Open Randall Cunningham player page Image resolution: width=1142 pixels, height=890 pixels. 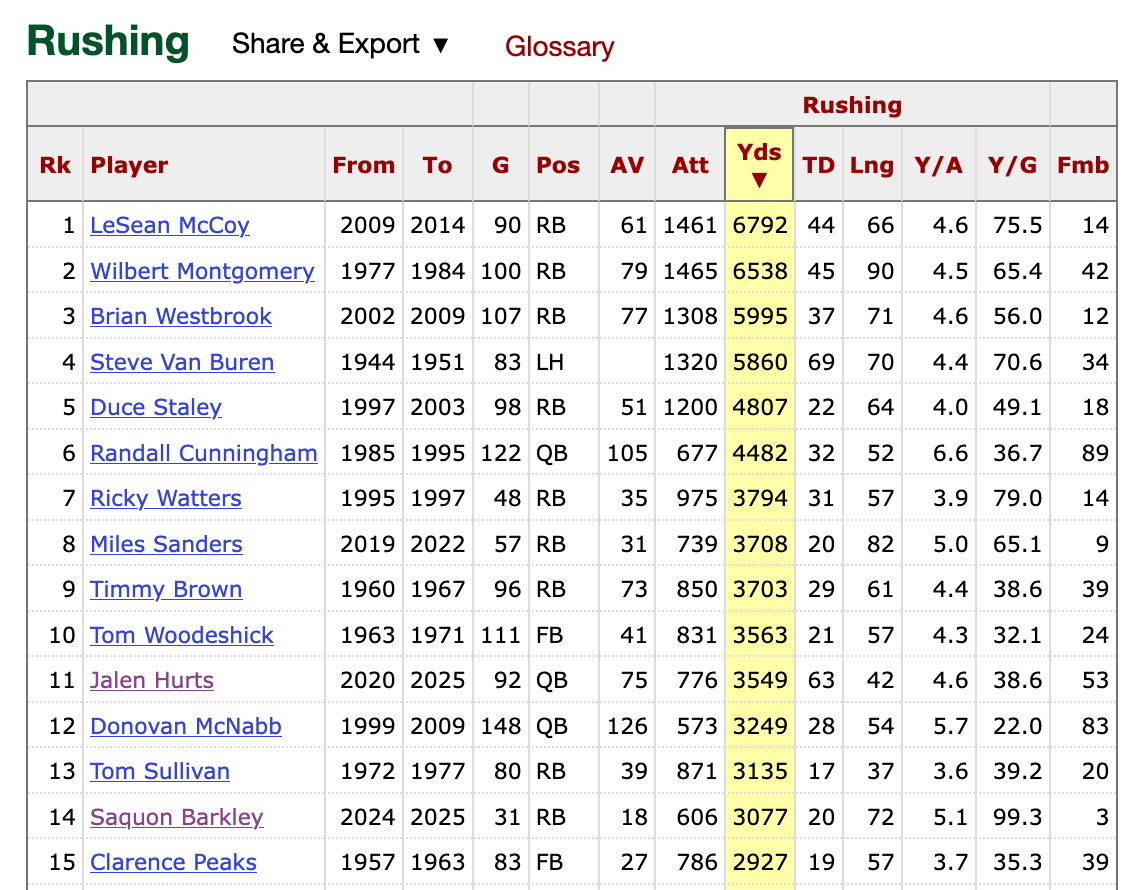[x=204, y=453]
